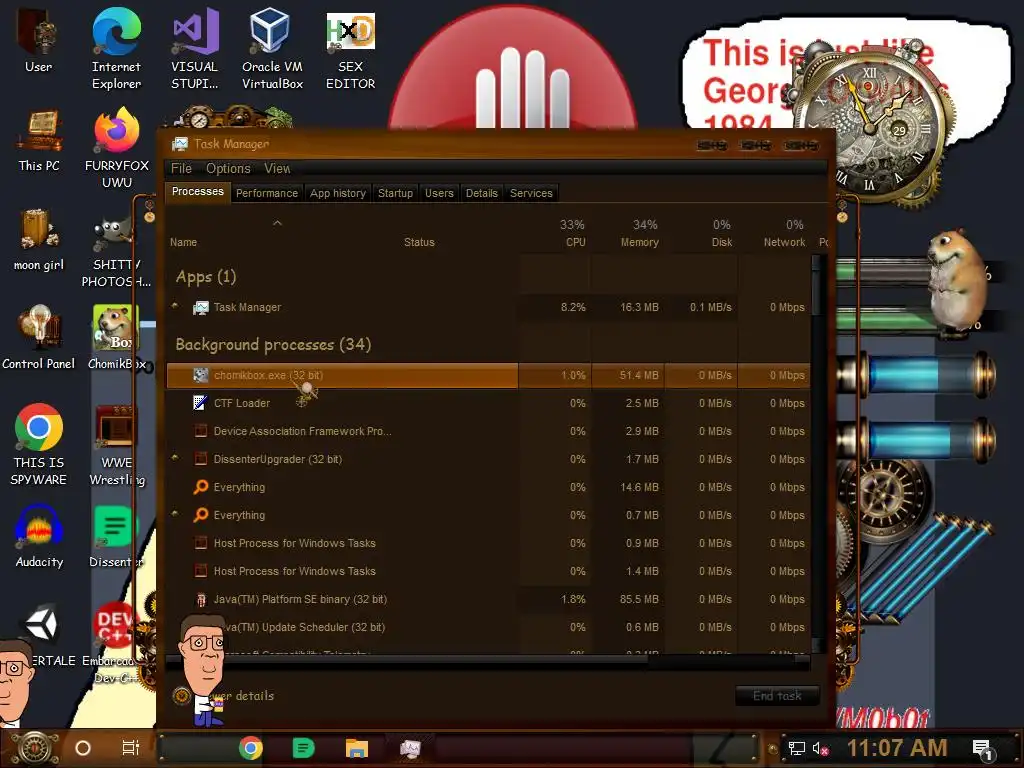This screenshot has height=768, width=1024.
Task: Open the Unity ERTALE desktop icon
Action: [x=42, y=633]
